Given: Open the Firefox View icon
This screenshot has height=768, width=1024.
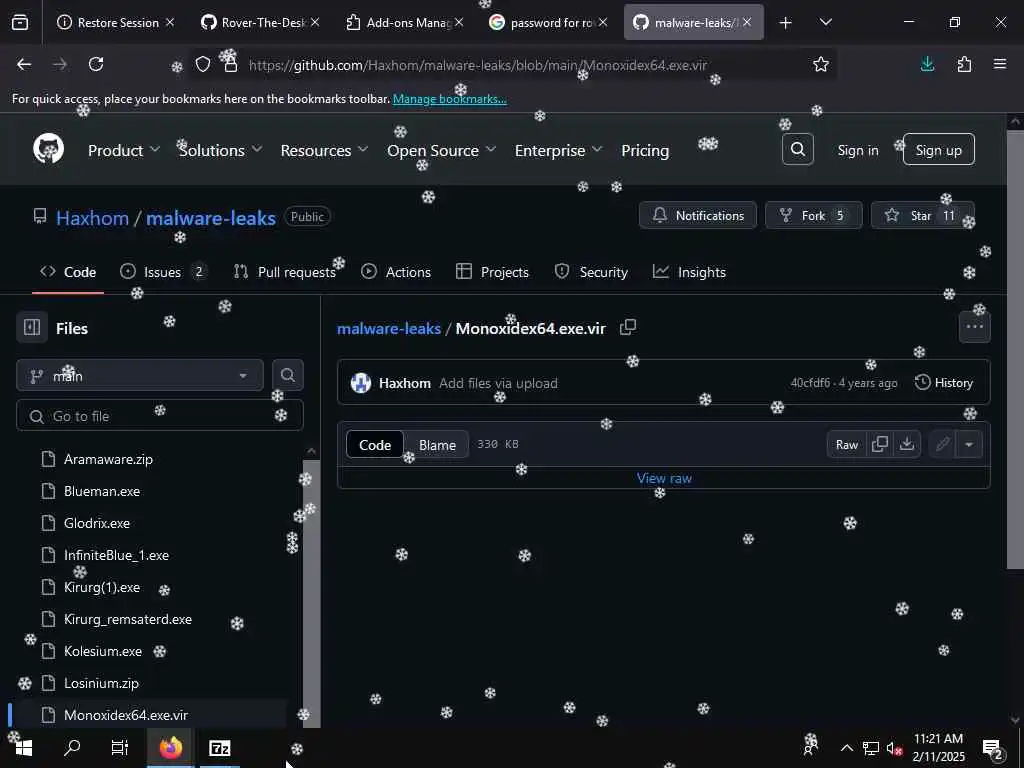Looking at the screenshot, I should coord(20,23).
